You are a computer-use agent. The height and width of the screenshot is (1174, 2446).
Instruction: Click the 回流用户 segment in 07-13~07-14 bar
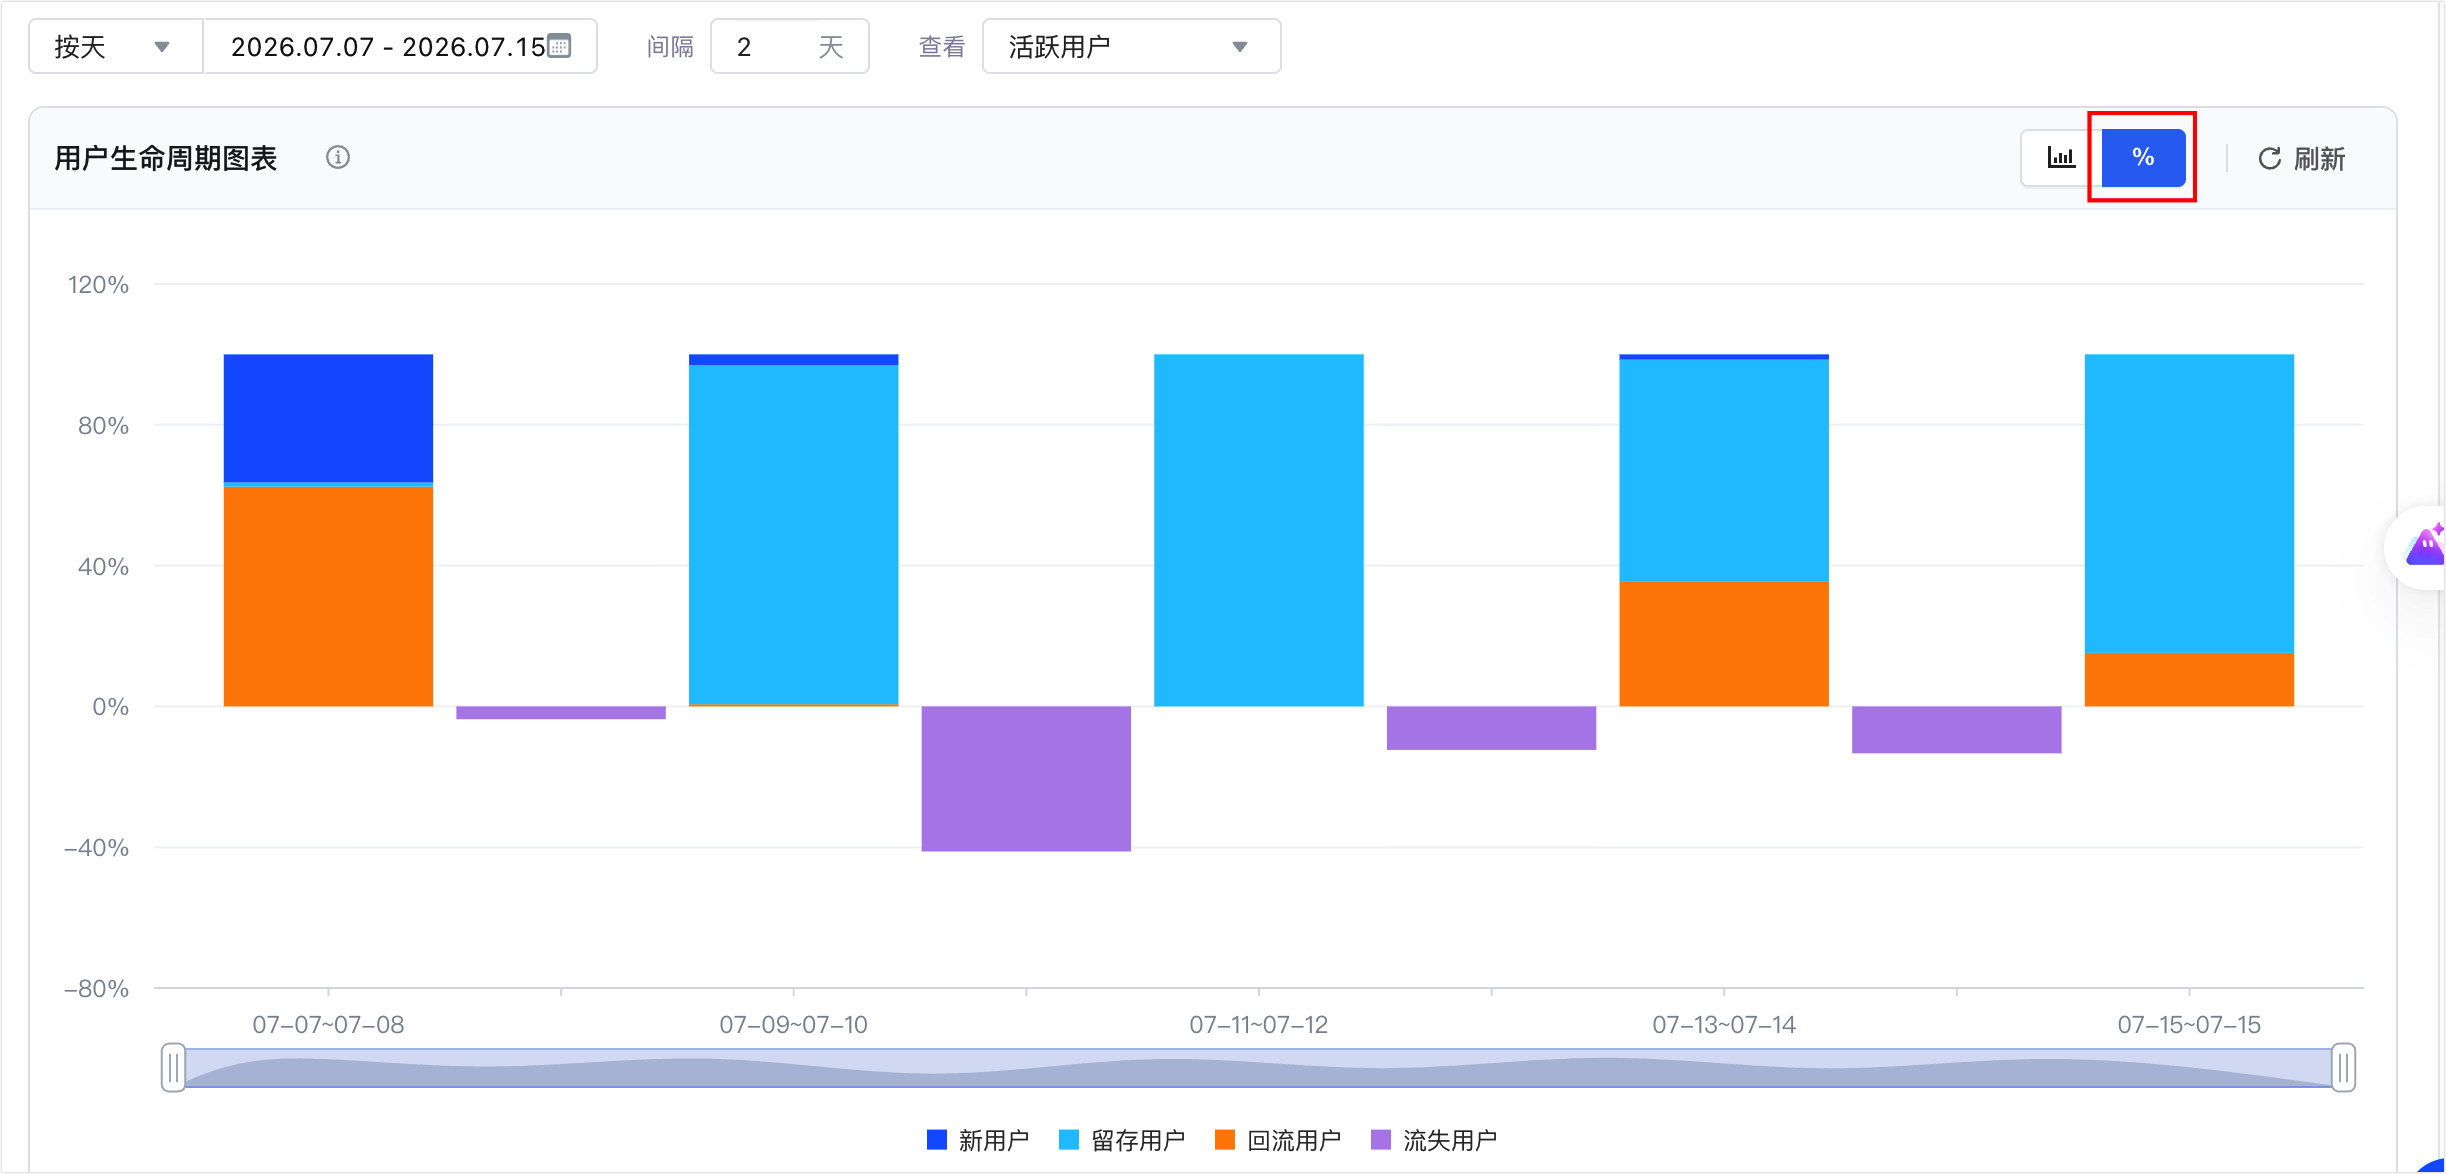click(x=1724, y=644)
